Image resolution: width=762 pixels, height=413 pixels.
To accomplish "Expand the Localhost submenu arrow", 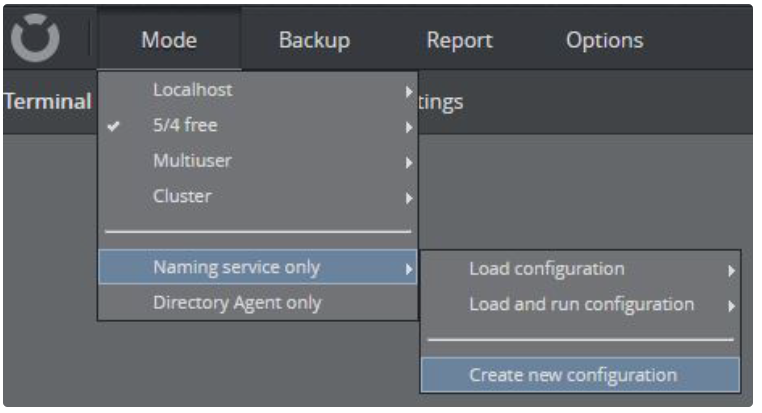I will pyautogui.click(x=409, y=91).
